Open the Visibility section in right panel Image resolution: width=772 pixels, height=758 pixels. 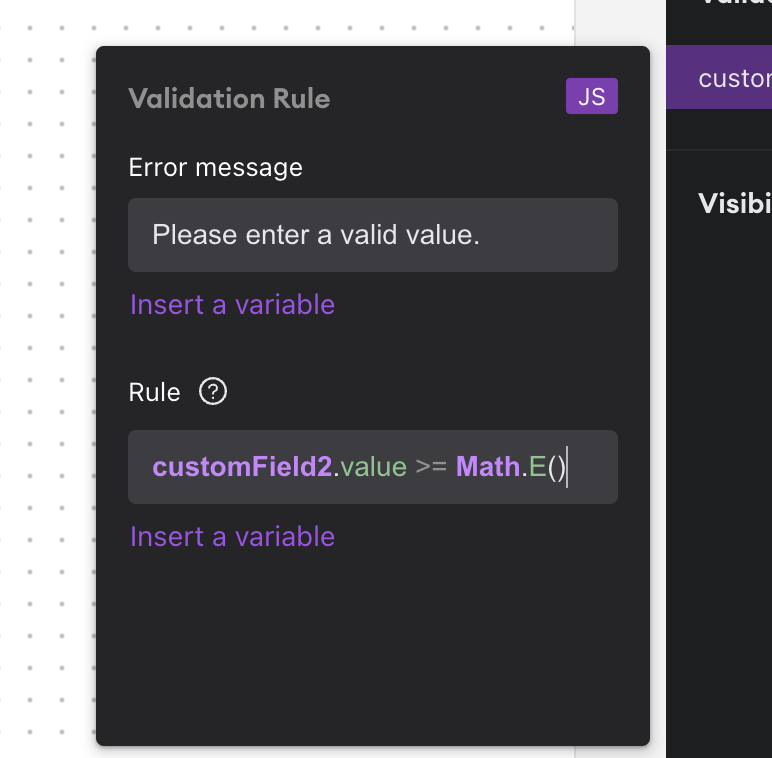pos(735,203)
